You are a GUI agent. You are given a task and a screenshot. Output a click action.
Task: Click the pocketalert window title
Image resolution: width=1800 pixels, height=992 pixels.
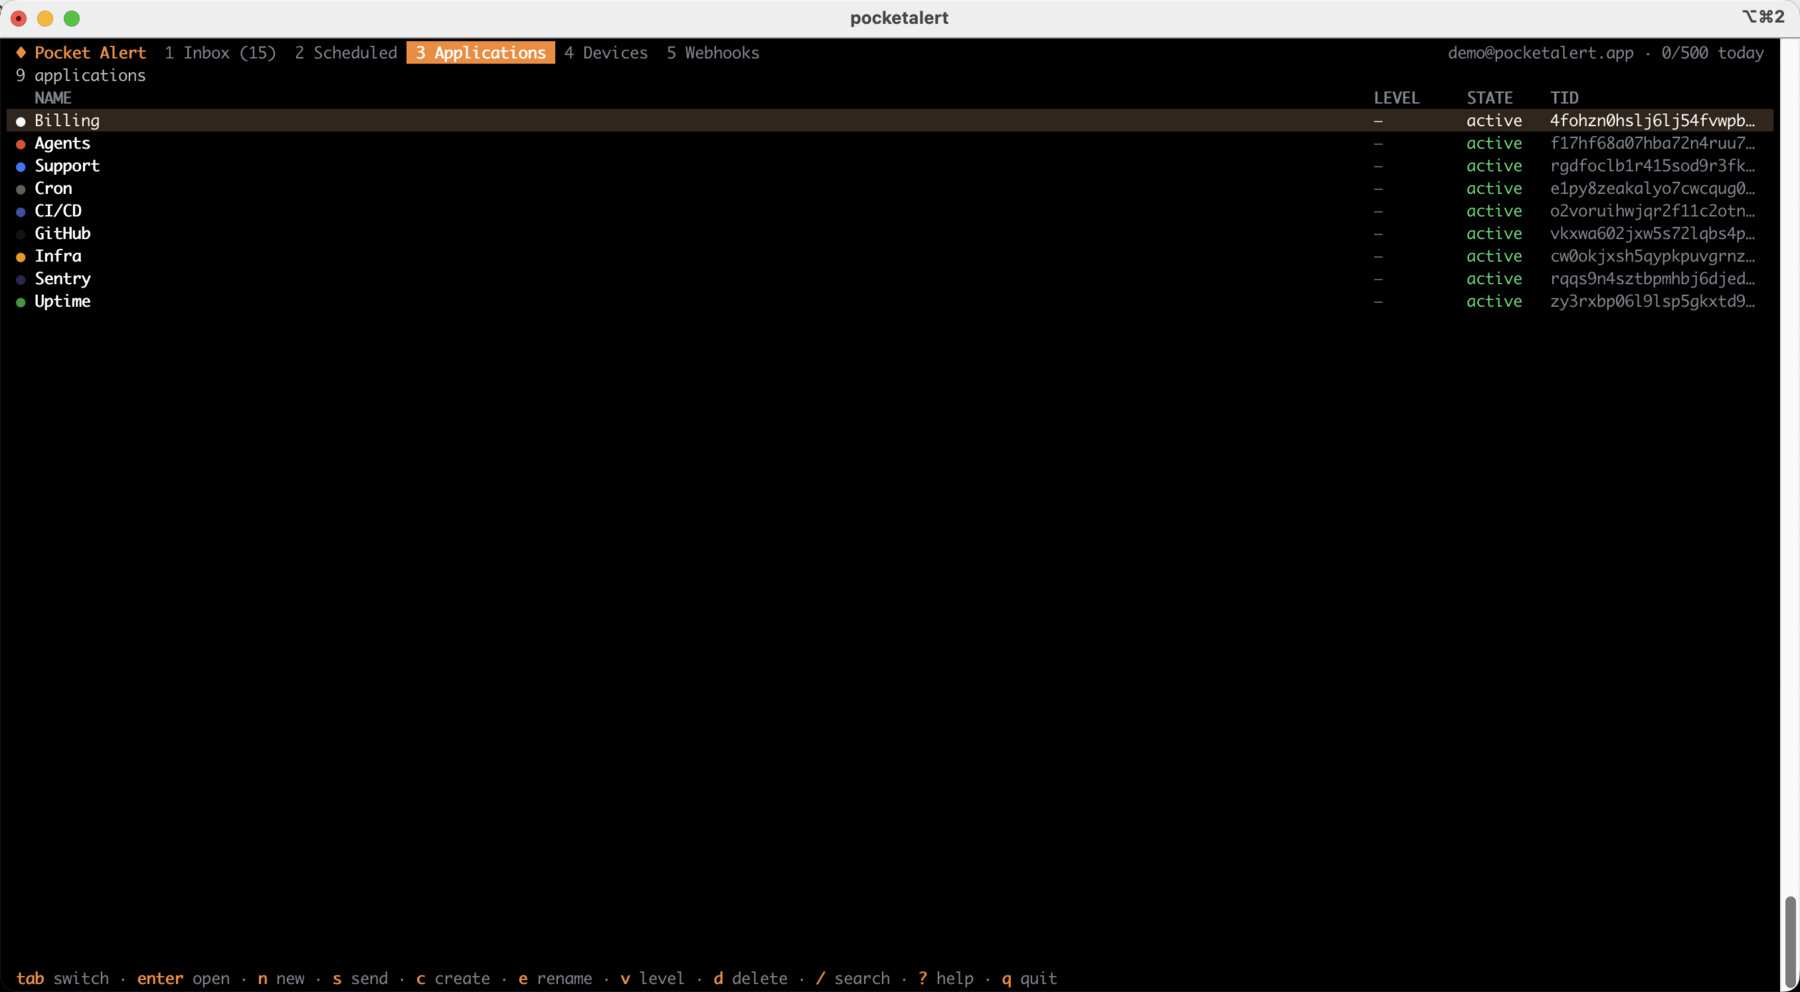899,18
